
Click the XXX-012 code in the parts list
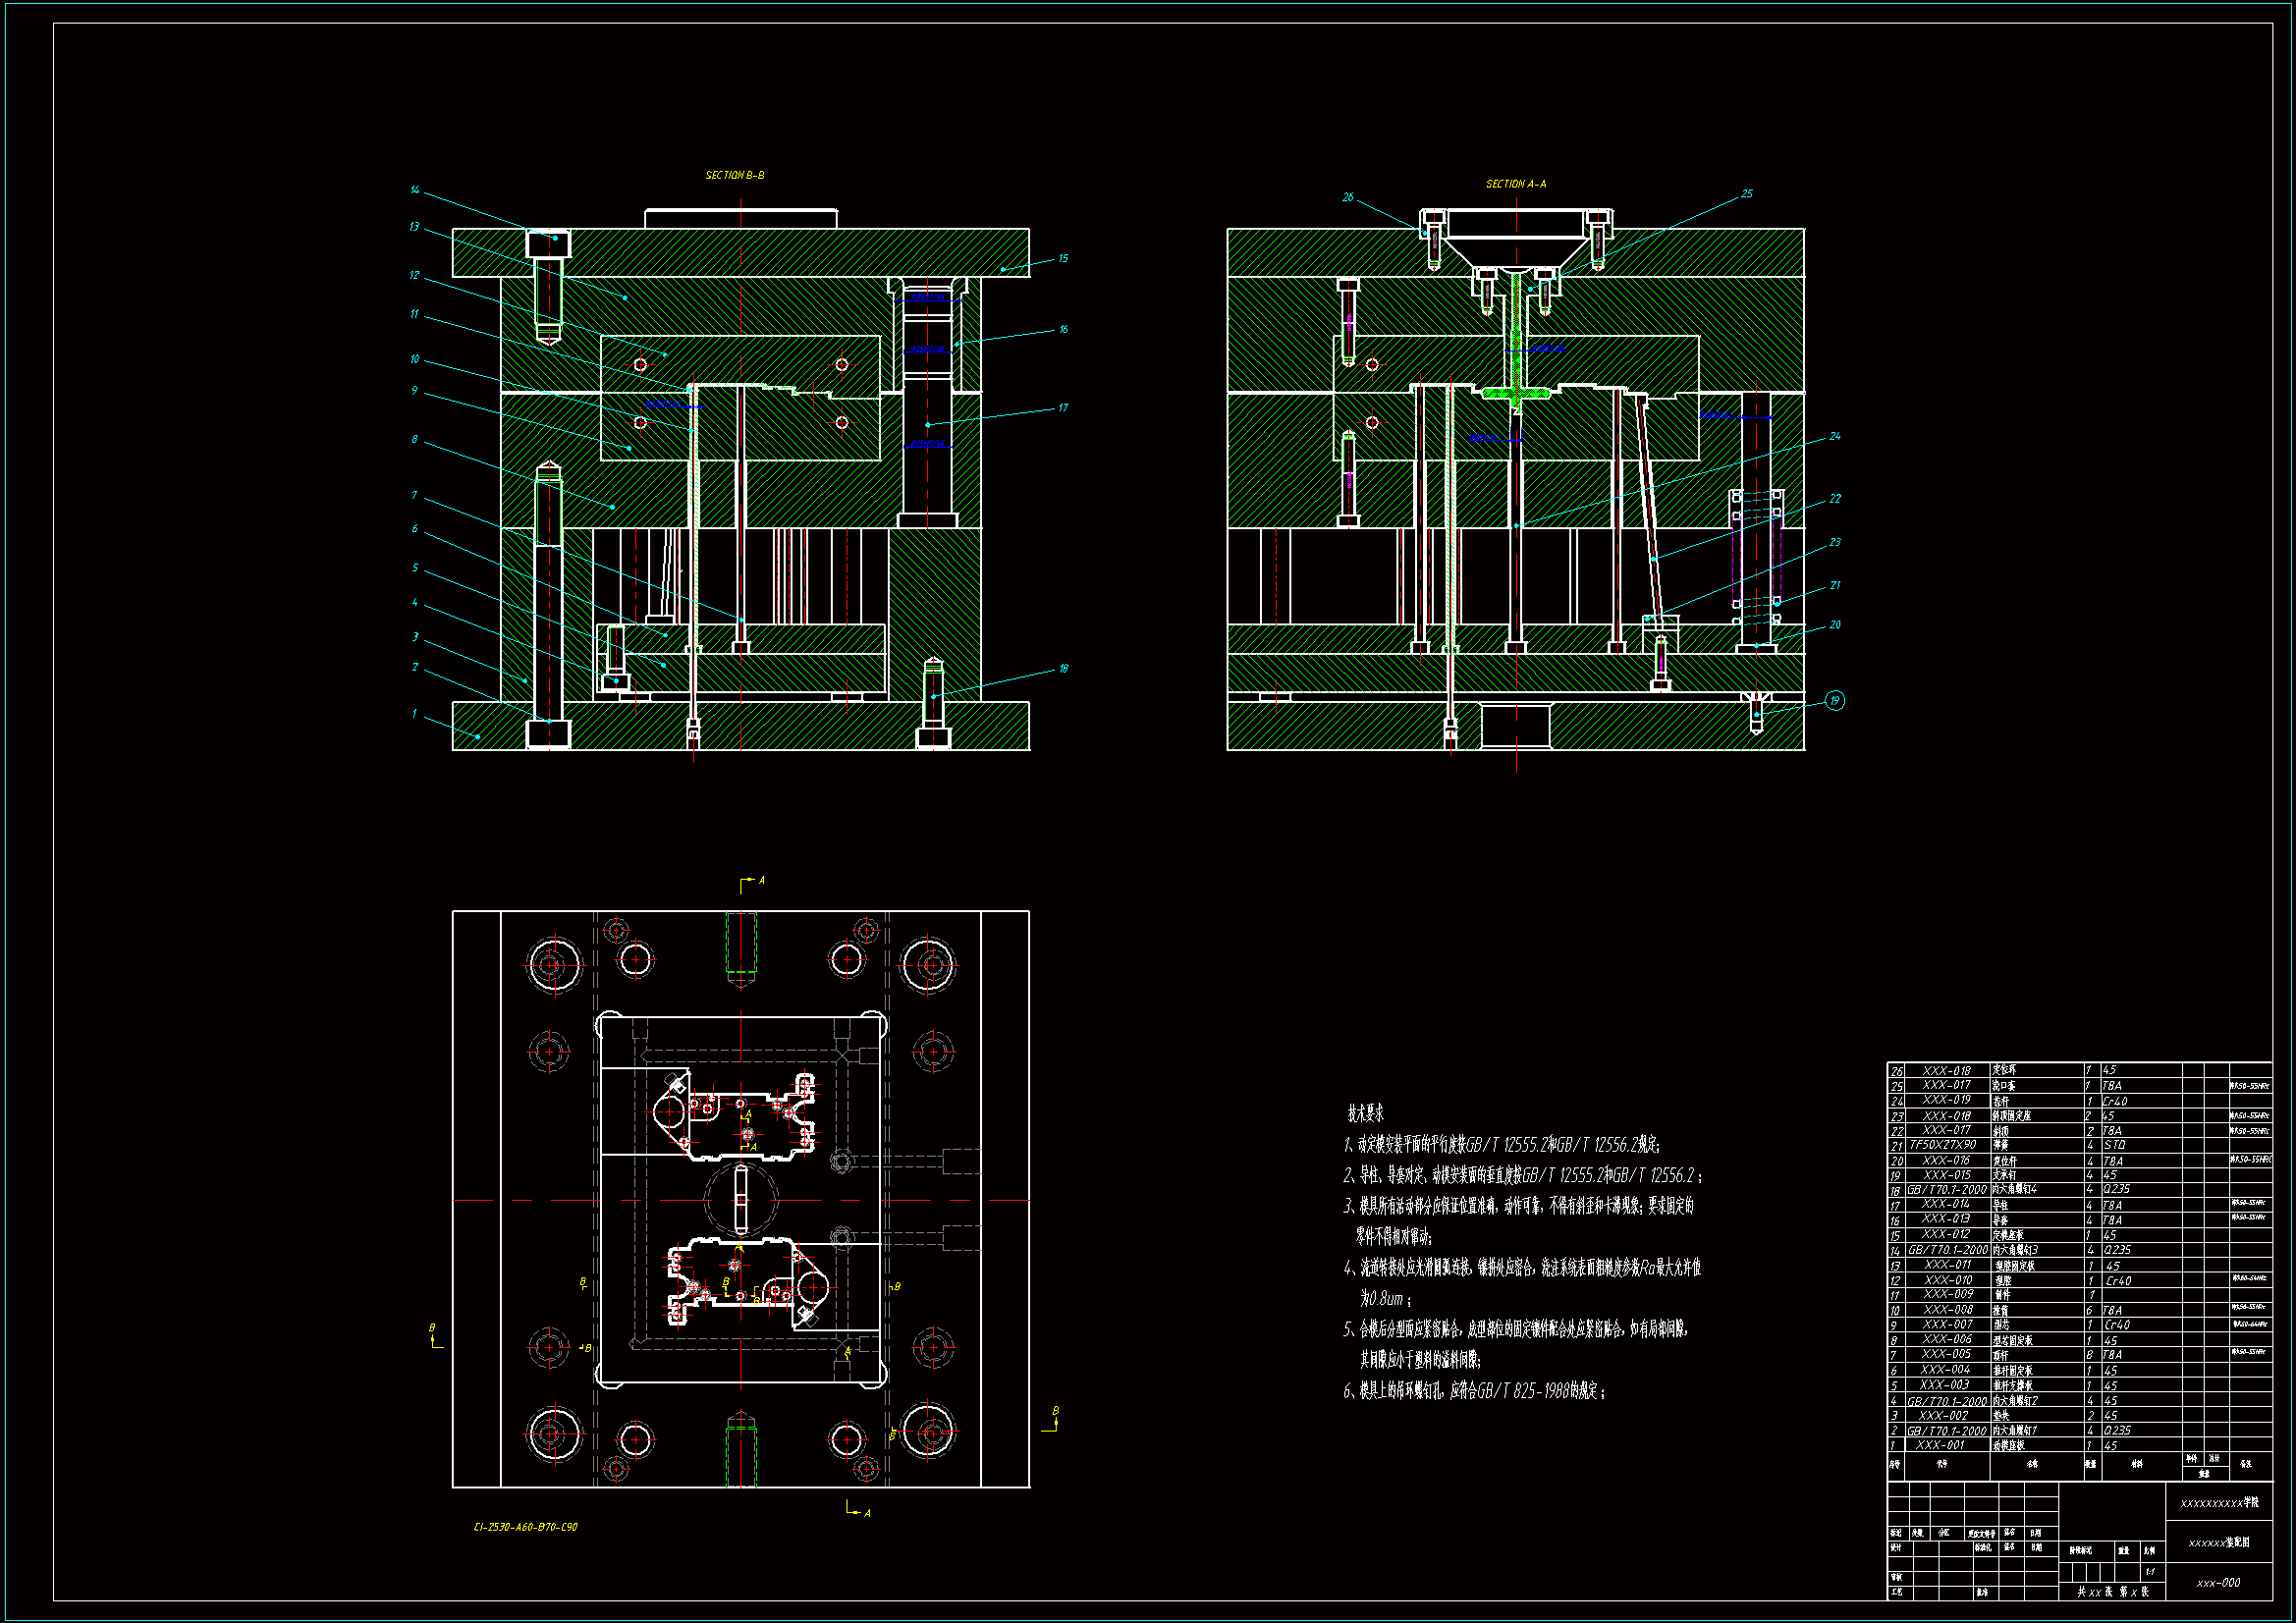[x=1945, y=1234]
